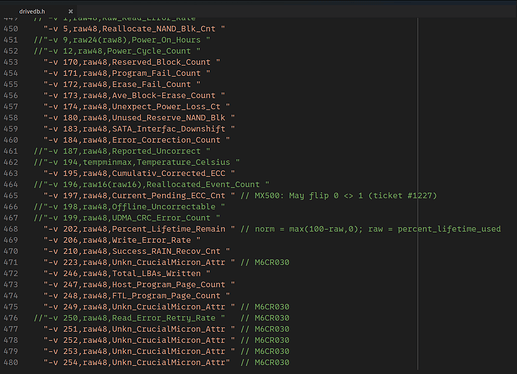Click commented Read_Error_Retry_Rate line
The height and width of the screenshot is (374, 517).
(161, 318)
